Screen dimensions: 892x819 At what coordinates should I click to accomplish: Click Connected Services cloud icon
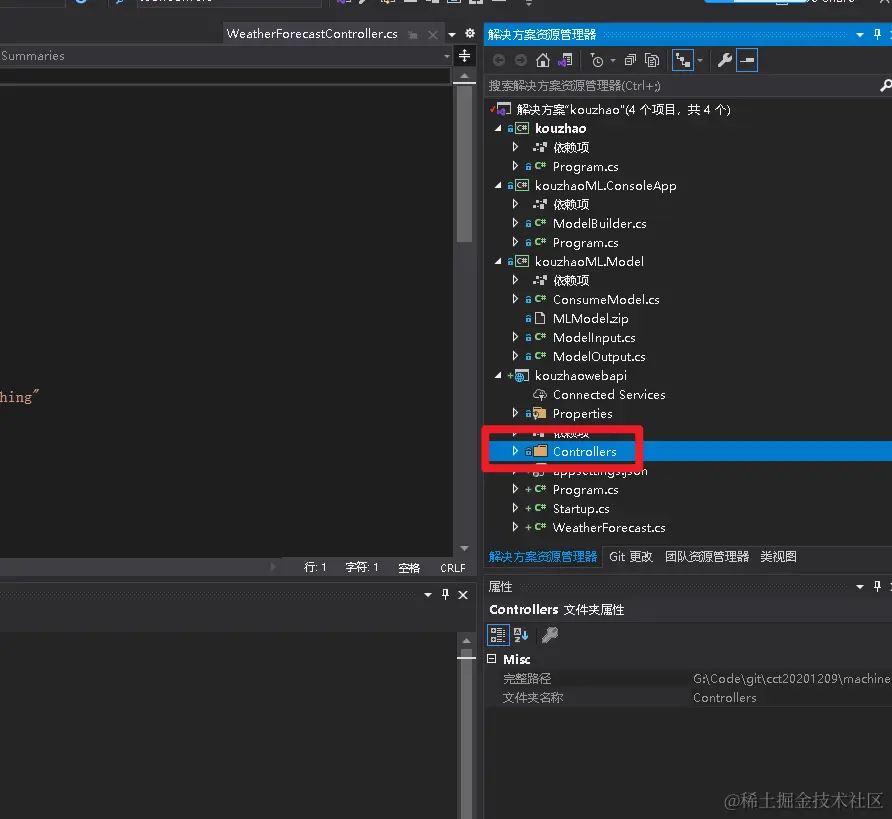(540, 395)
